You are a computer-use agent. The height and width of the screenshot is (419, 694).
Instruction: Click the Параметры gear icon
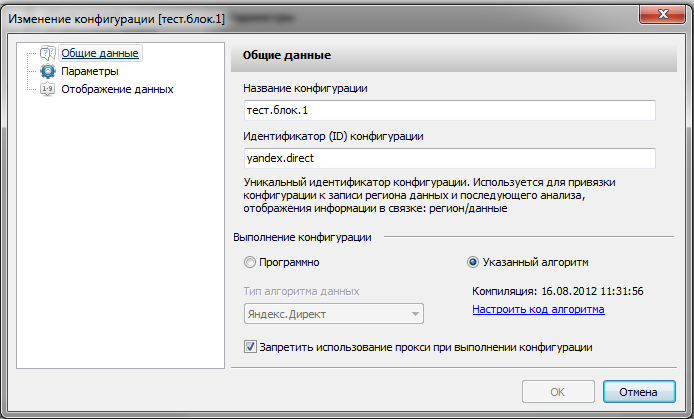point(47,72)
